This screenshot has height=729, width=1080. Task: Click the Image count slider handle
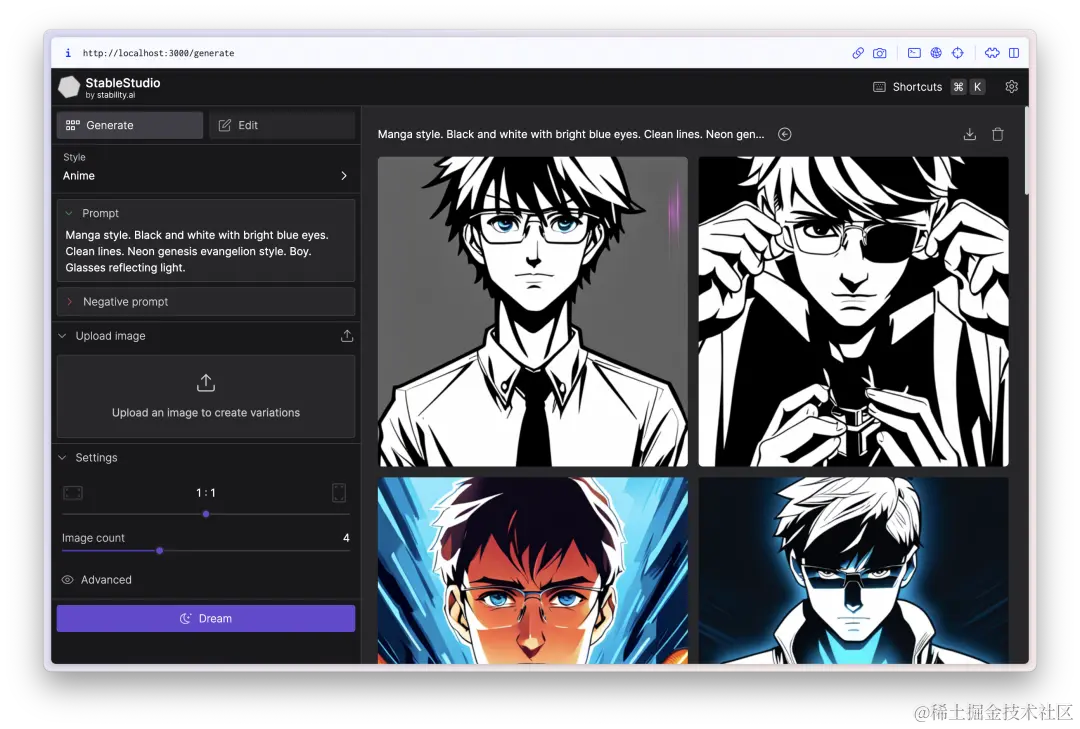(160, 551)
